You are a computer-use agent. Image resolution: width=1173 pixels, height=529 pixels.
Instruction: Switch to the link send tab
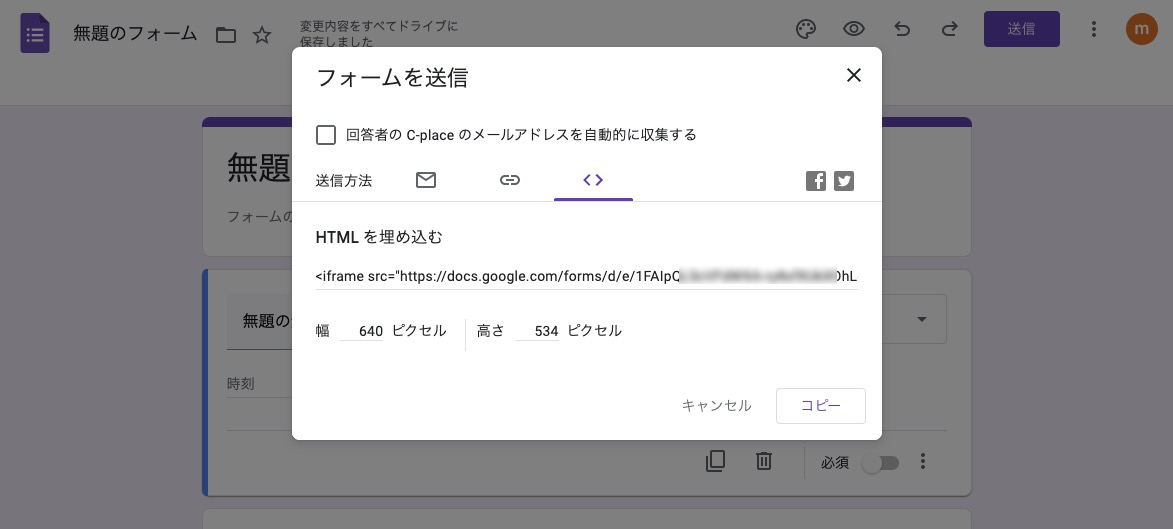[x=510, y=180]
